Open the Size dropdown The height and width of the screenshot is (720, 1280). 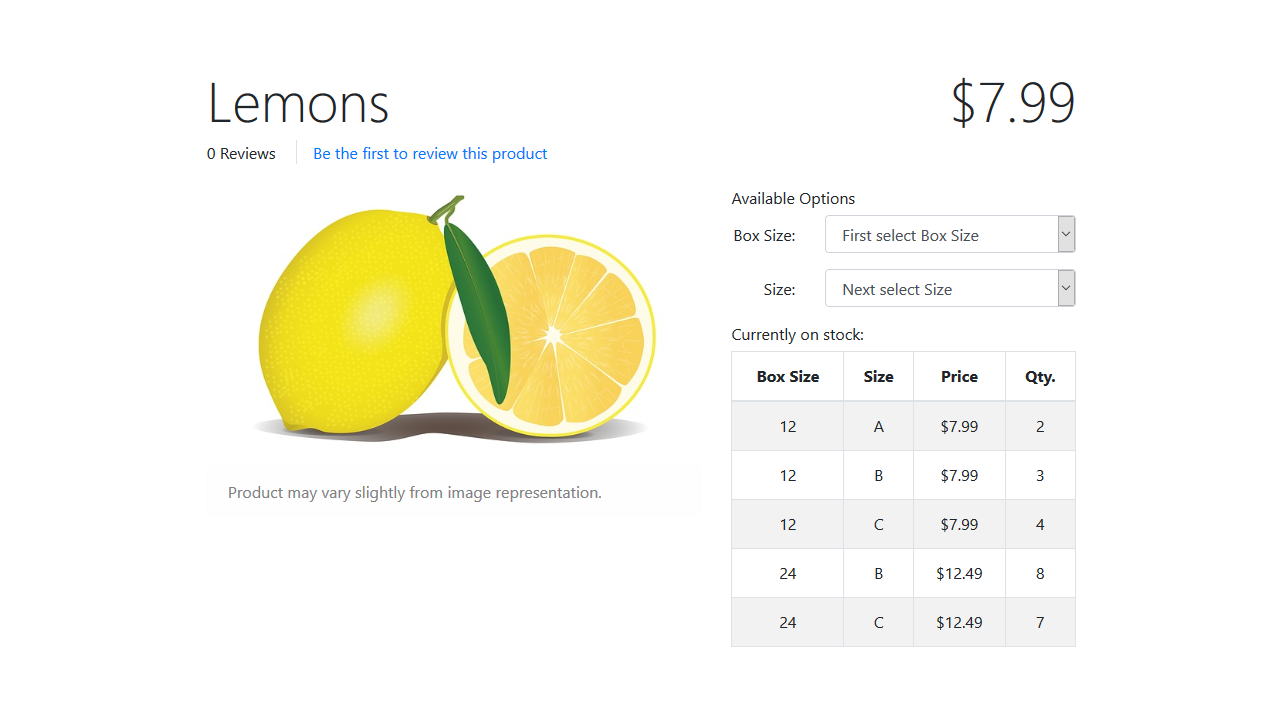[x=950, y=289]
